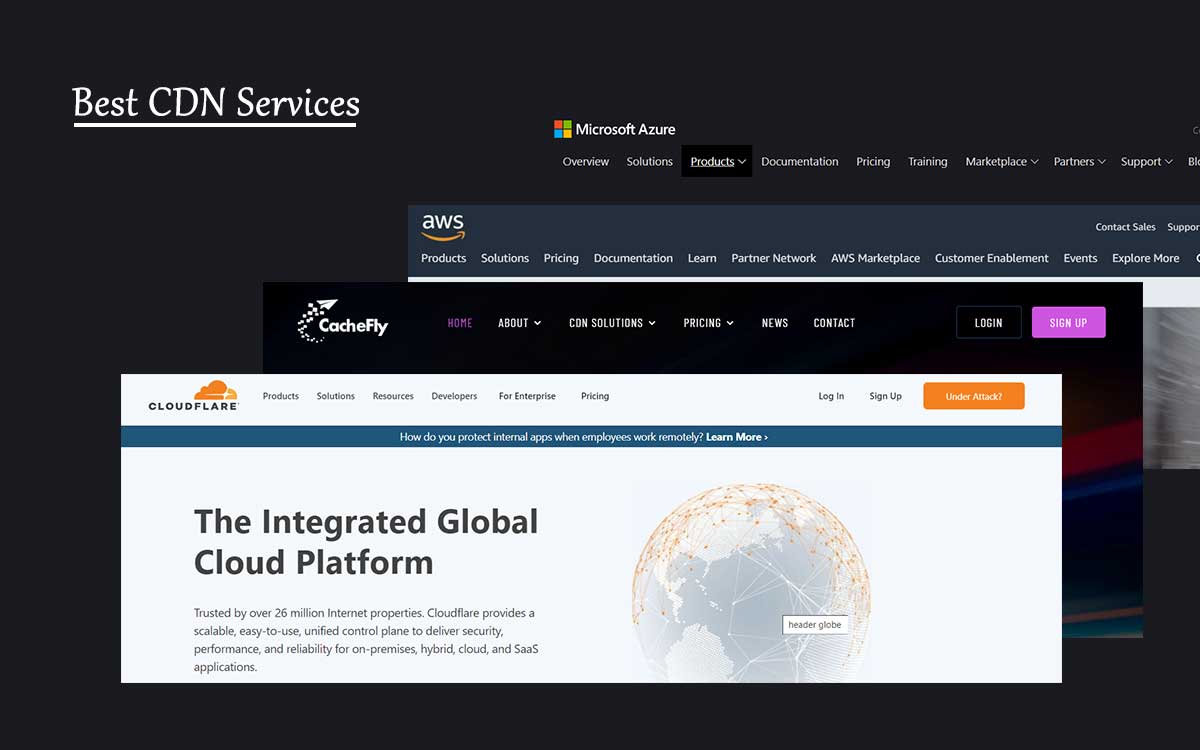Open AWS Pricing page
This screenshot has width=1200, height=750.
[x=561, y=258]
